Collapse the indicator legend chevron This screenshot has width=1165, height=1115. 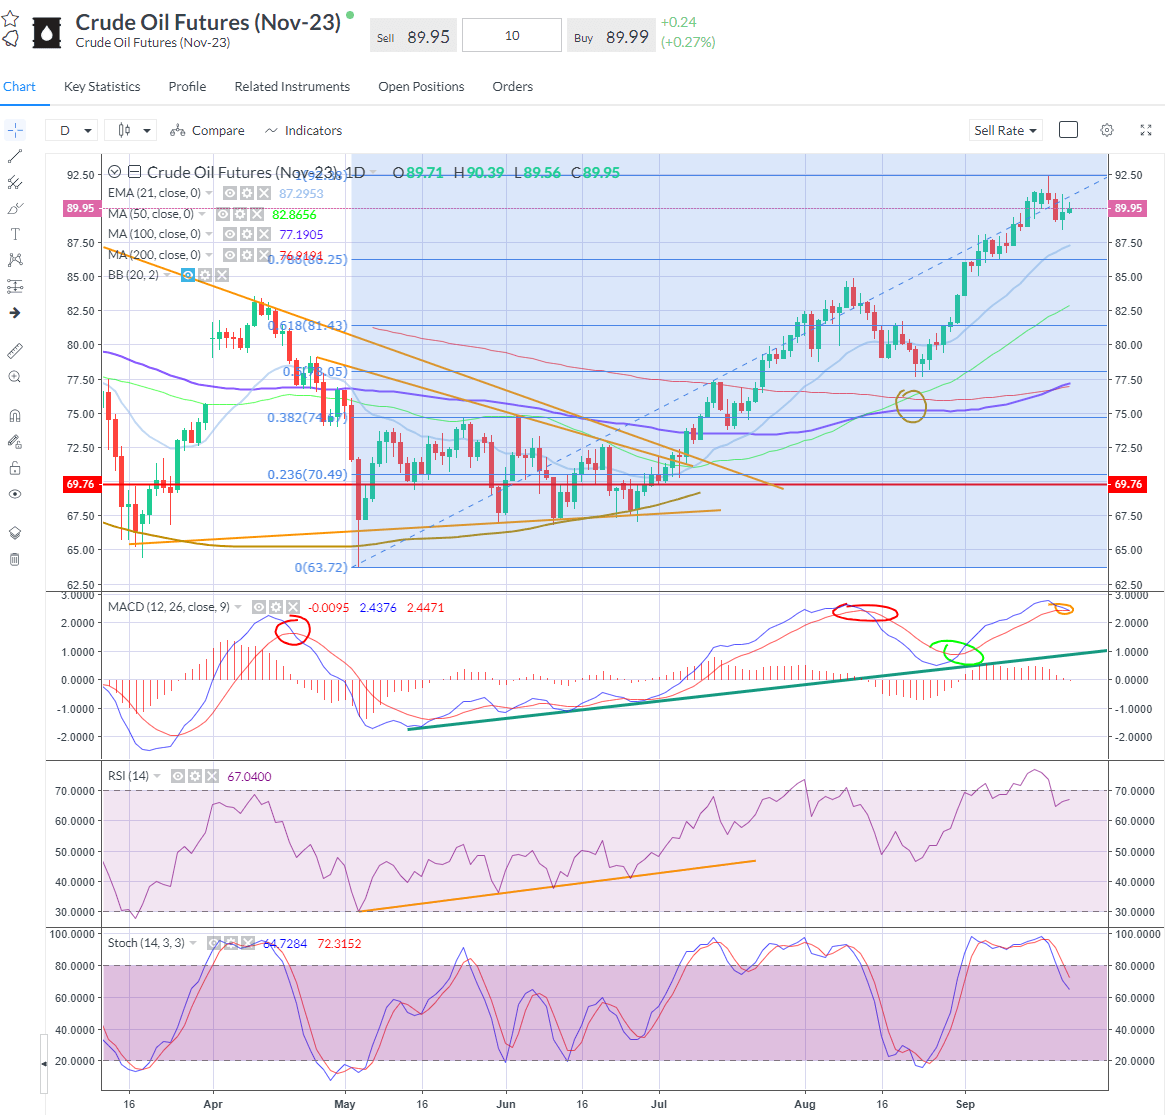pos(114,172)
